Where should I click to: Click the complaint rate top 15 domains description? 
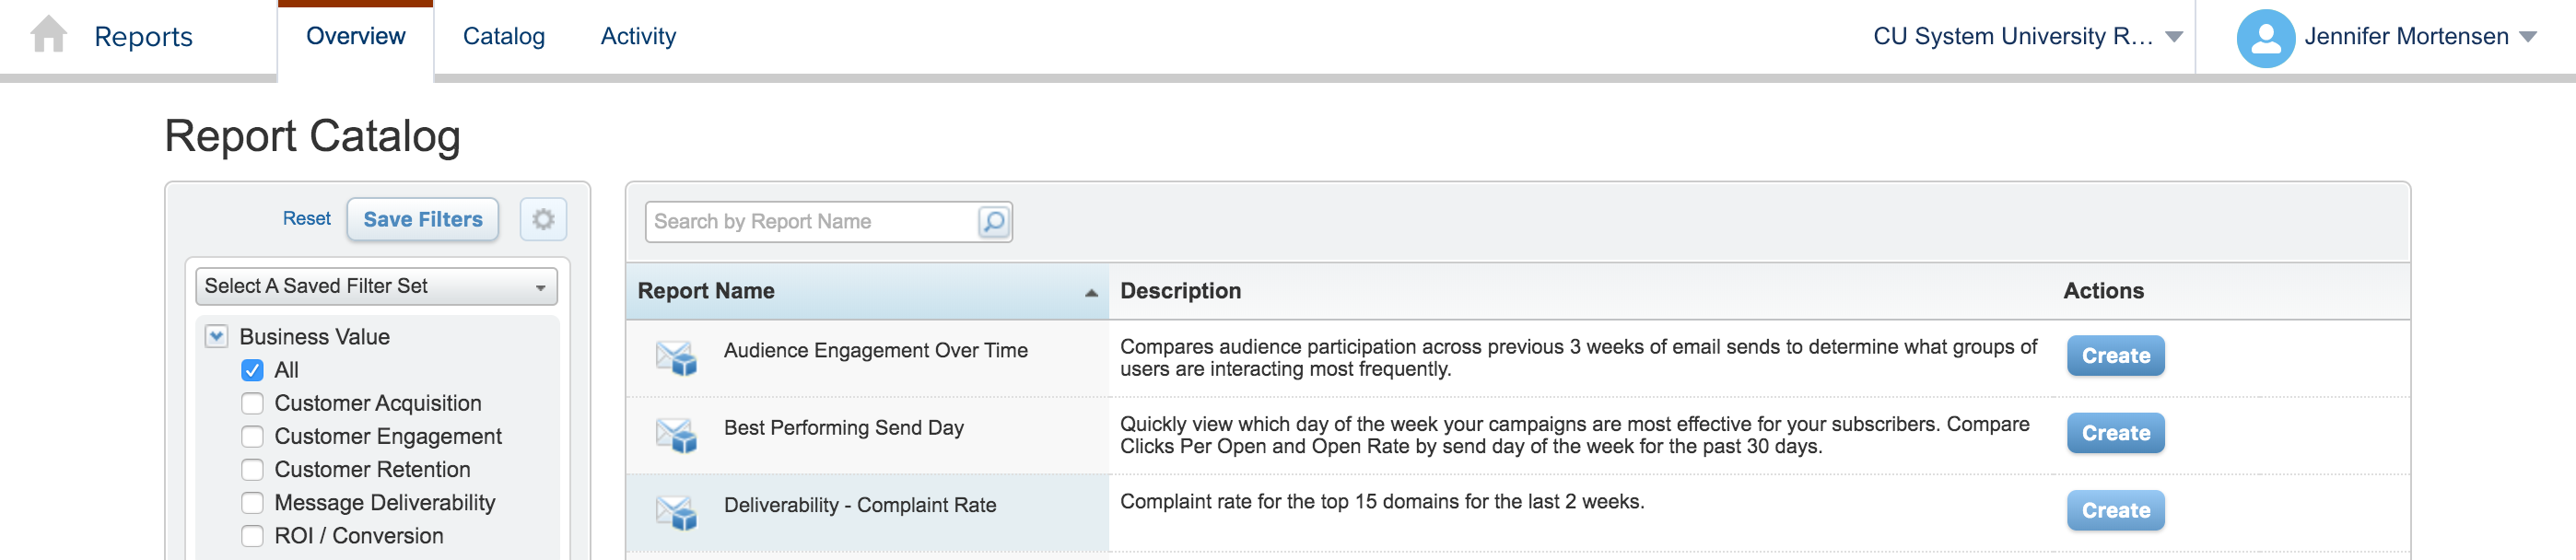[x=1381, y=501]
